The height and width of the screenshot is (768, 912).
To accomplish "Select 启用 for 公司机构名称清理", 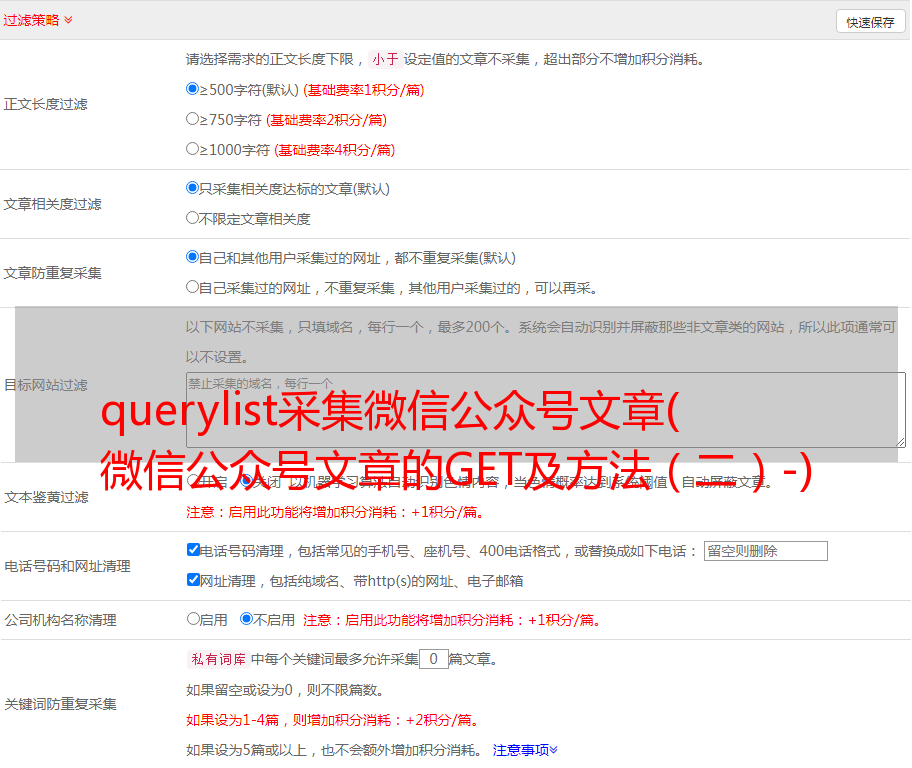I will point(193,618).
